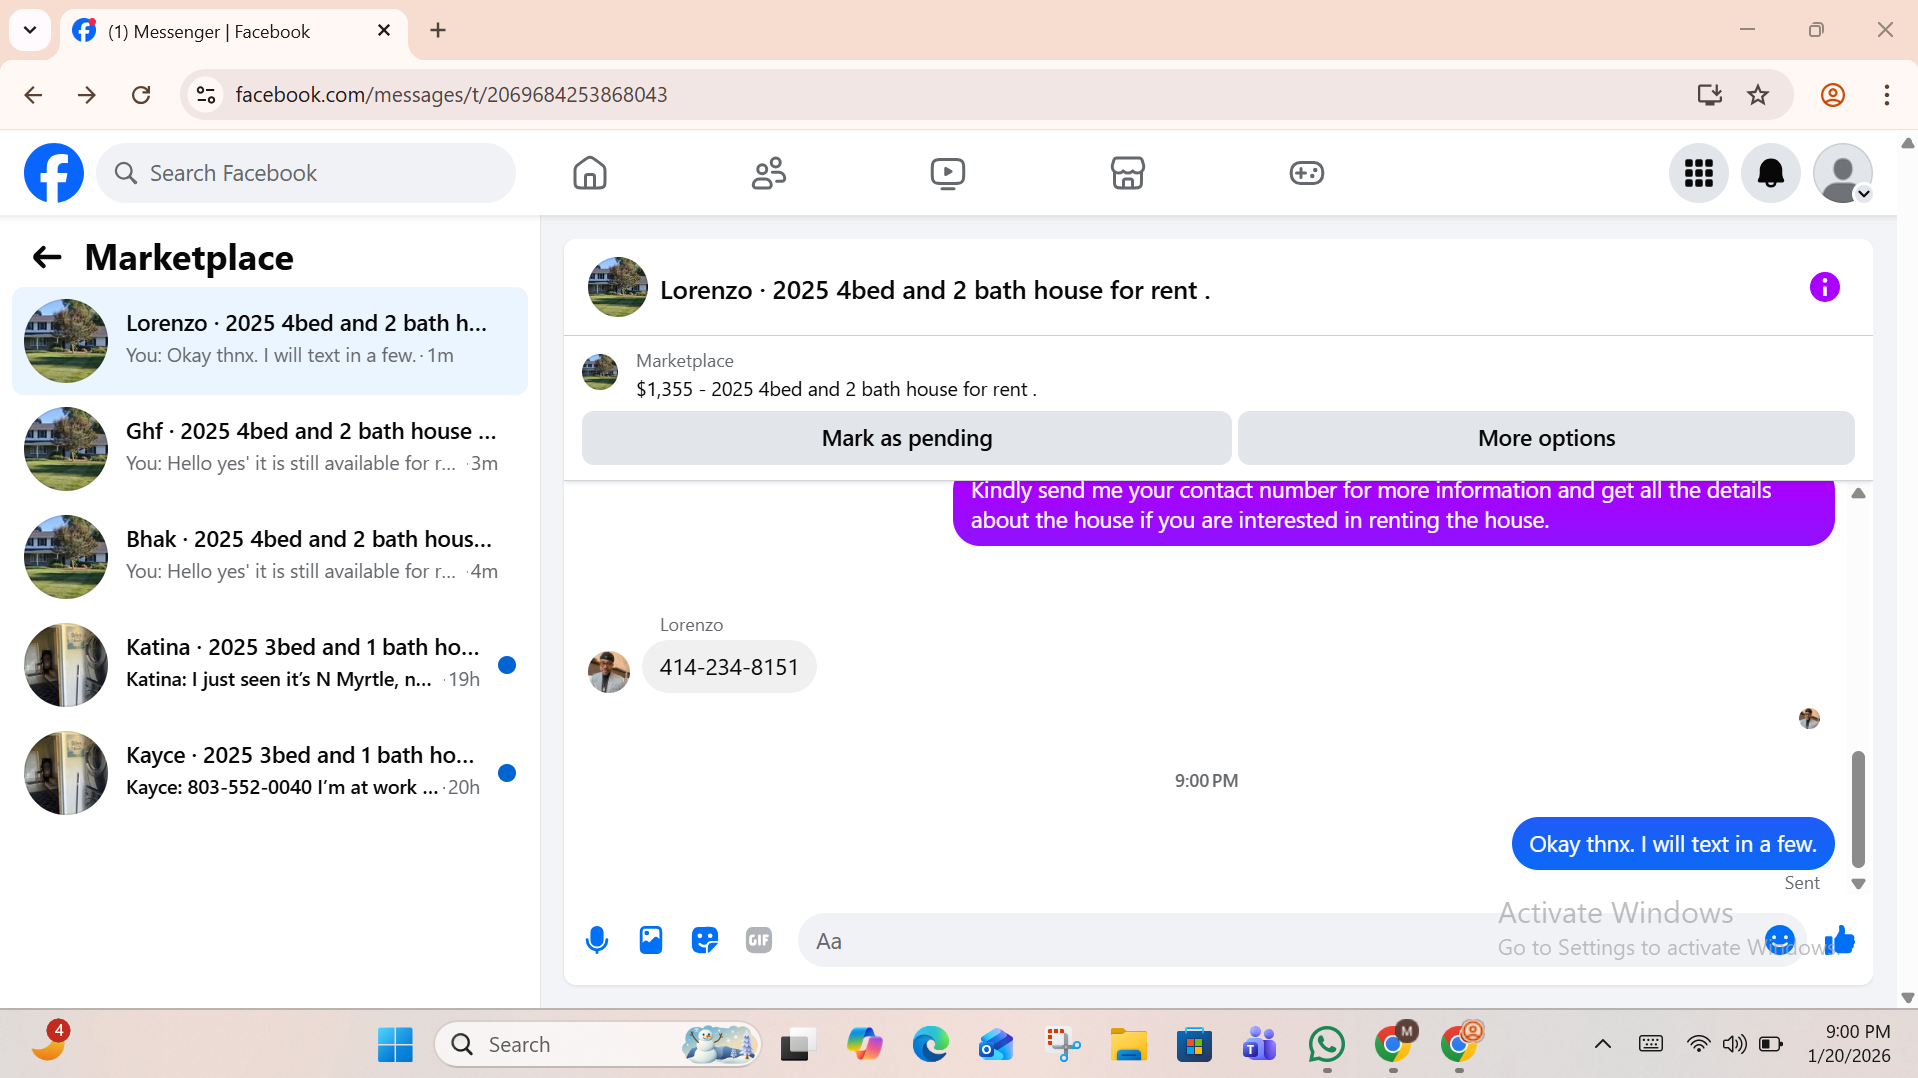Go back from the Marketplace inbox
The width and height of the screenshot is (1918, 1078).
click(x=47, y=258)
